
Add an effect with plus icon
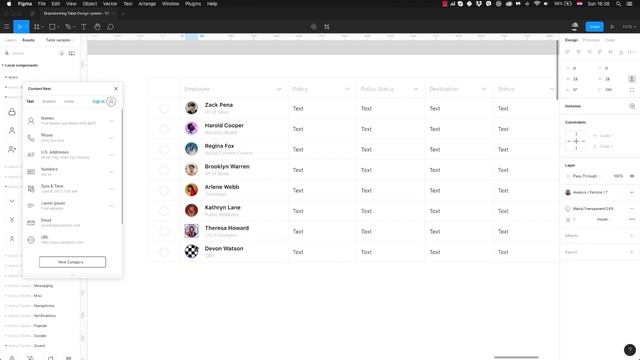coord(632,236)
